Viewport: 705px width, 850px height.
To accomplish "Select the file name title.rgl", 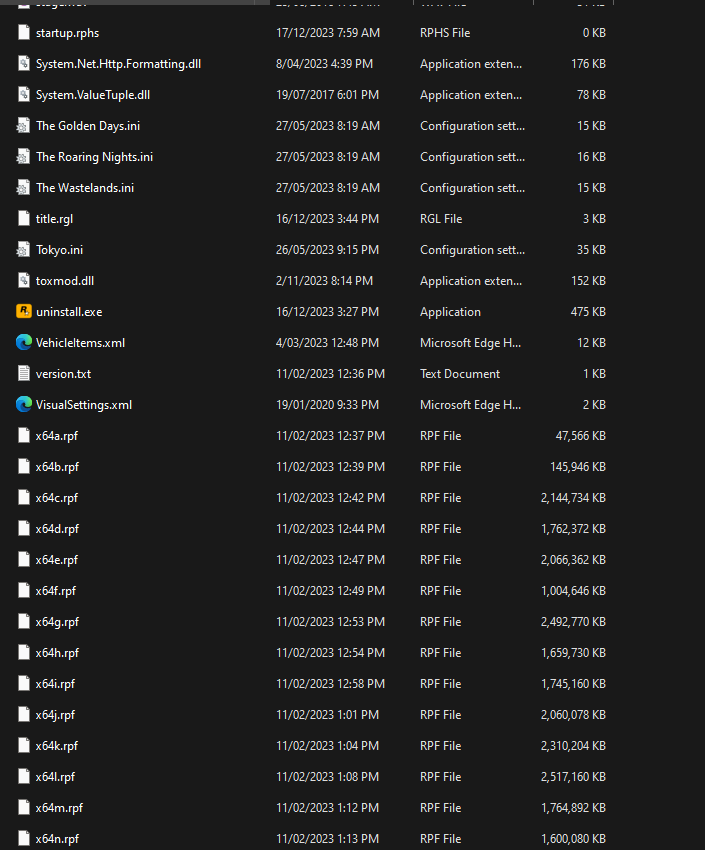I will pyautogui.click(x=54, y=219).
